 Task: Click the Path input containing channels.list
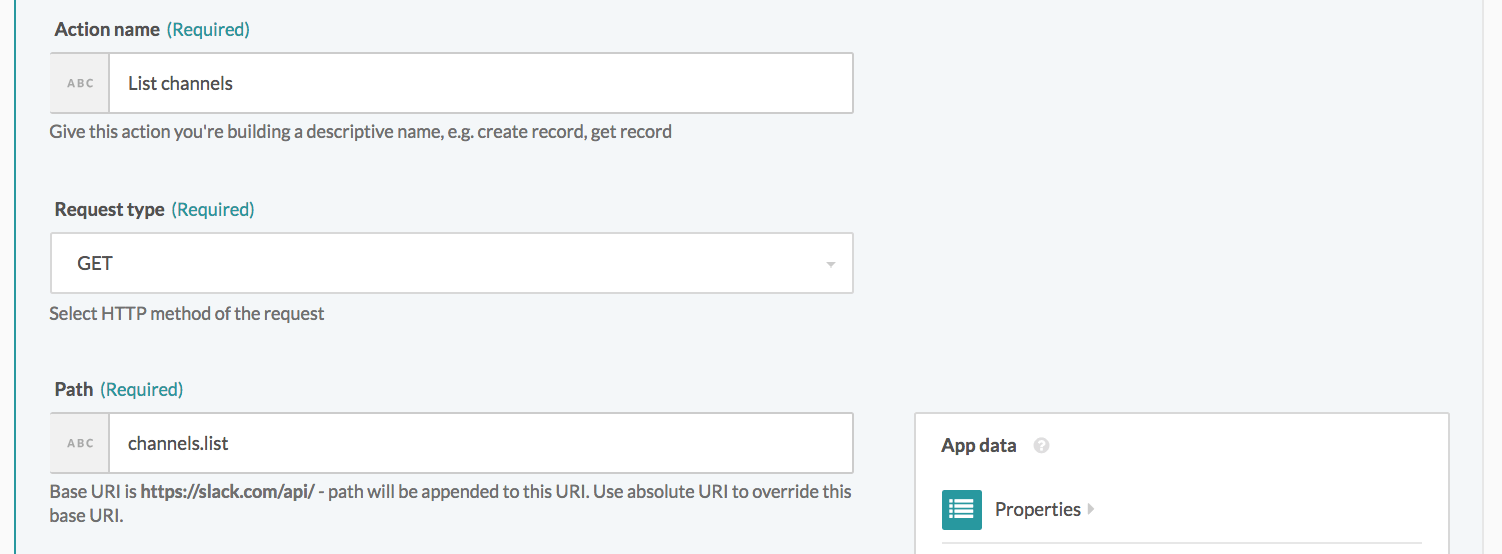tap(480, 443)
